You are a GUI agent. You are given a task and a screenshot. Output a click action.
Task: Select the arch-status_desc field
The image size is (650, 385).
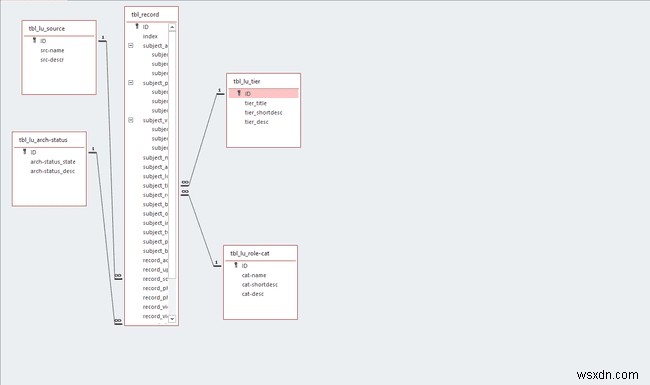52,171
